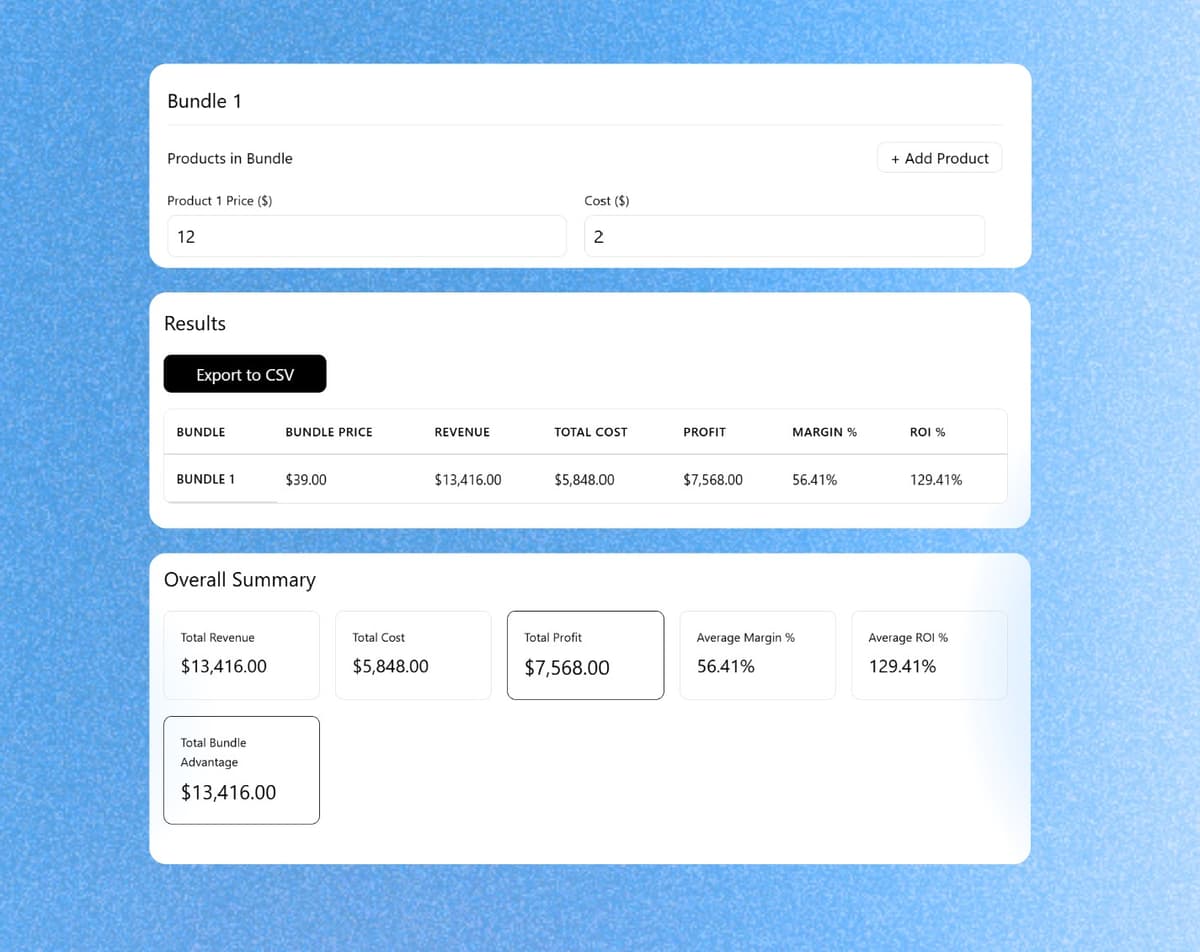Image resolution: width=1200 pixels, height=952 pixels.
Task: Select the BUNDLE 1 row in results table
Action: pyautogui.click(x=206, y=479)
